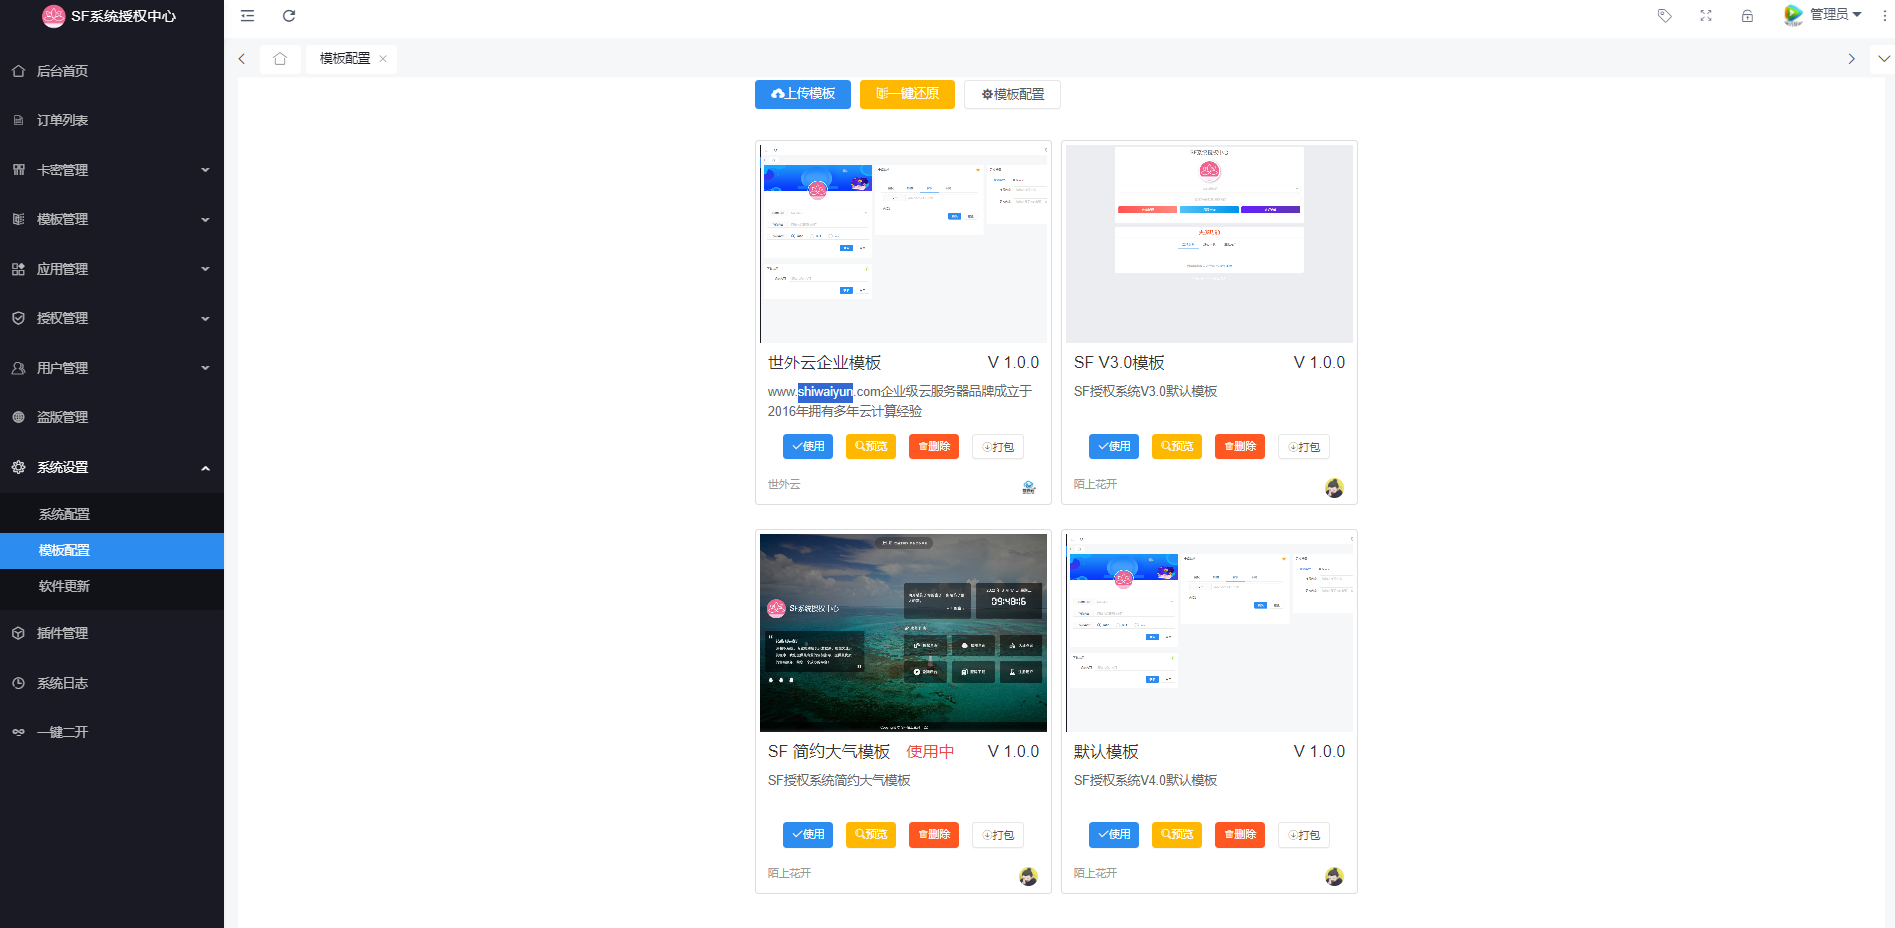This screenshot has width=1895, height=928.
Task: Click the refresh icon in top bar
Action: pyautogui.click(x=289, y=16)
